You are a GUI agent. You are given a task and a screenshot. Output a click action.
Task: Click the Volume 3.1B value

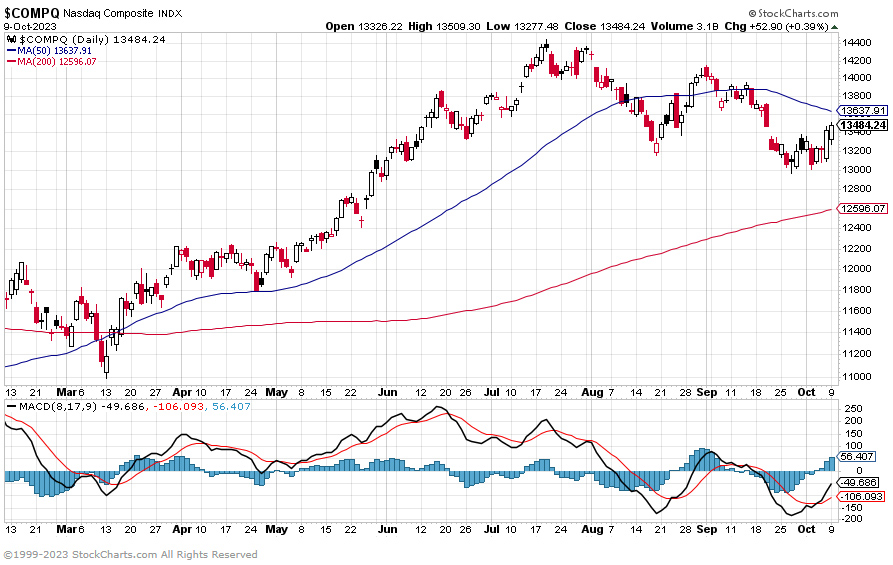[x=685, y=26]
